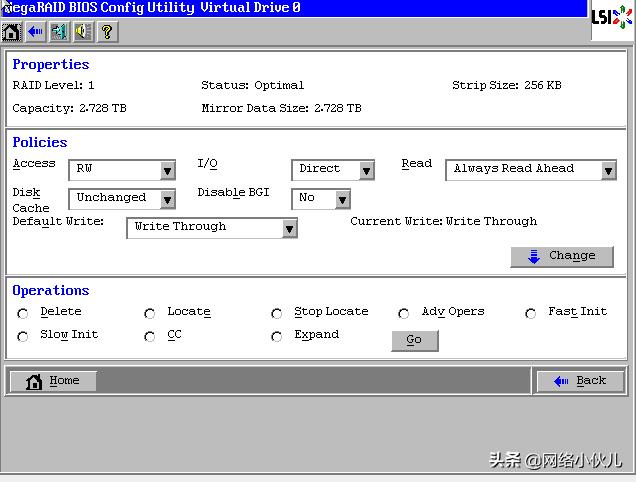This screenshot has width=636, height=482.
Task: Click the speaker sound toolbar icon
Action: coord(83,32)
